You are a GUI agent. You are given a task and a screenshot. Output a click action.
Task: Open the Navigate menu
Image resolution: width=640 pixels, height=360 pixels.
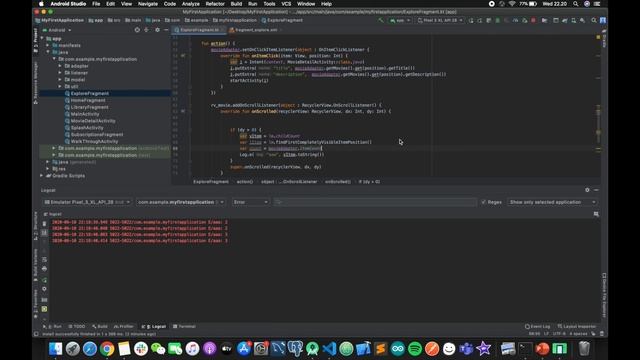(148, 4)
